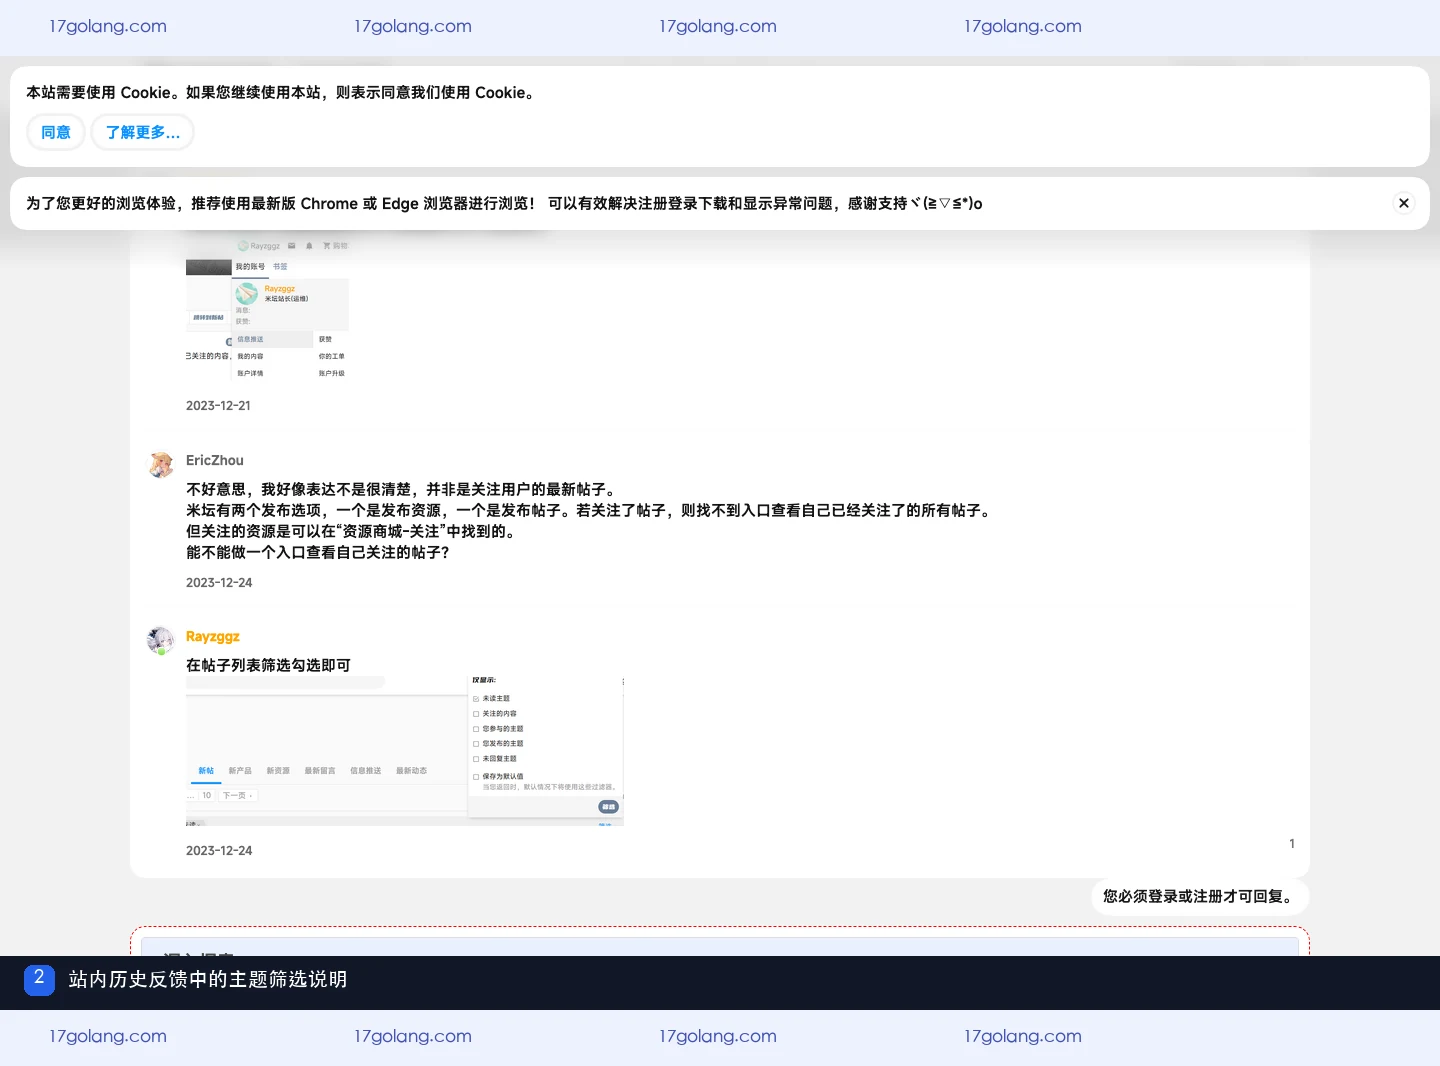Click the reply text 在帖子列表筛选勾选即可
The image size is (1440, 1066).
click(x=268, y=665)
